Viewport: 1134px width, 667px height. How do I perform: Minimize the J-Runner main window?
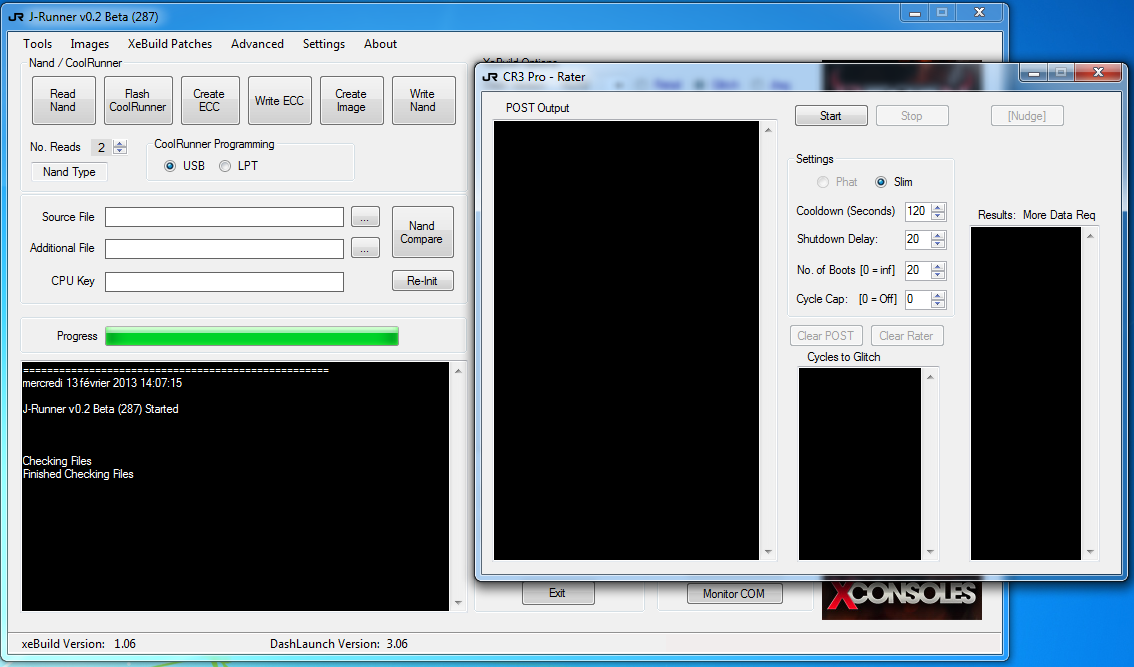point(915,12)
